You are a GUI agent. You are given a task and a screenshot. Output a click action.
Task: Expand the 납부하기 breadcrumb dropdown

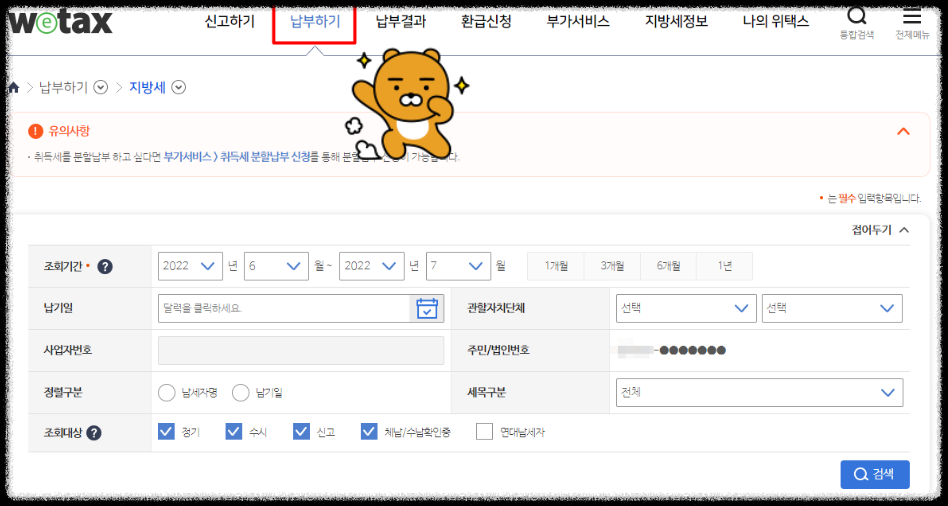point(101,88)
